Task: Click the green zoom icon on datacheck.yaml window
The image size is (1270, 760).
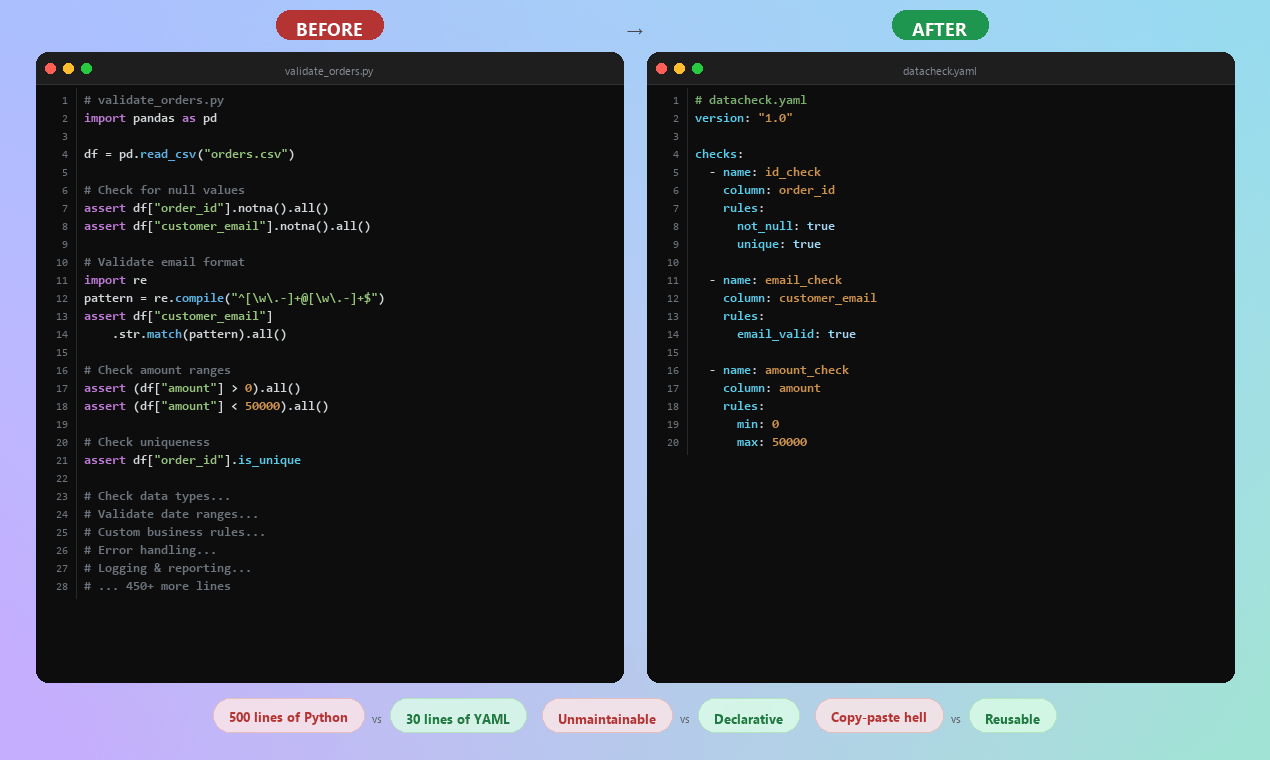Action: (697, 68)
